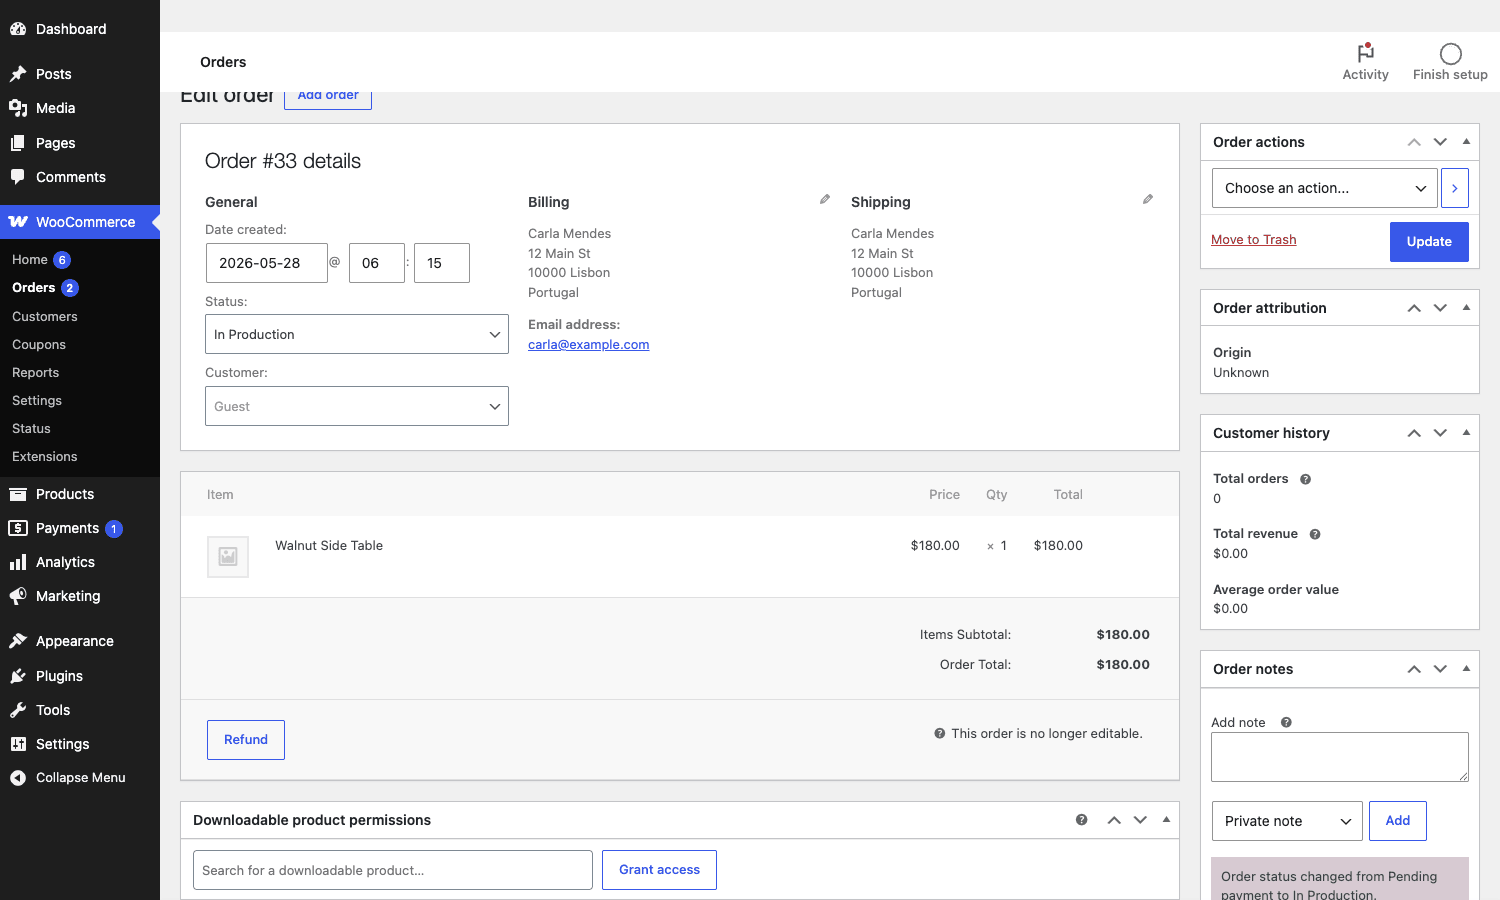Apply chosen order action arrow button

(x=1454, y=188)
